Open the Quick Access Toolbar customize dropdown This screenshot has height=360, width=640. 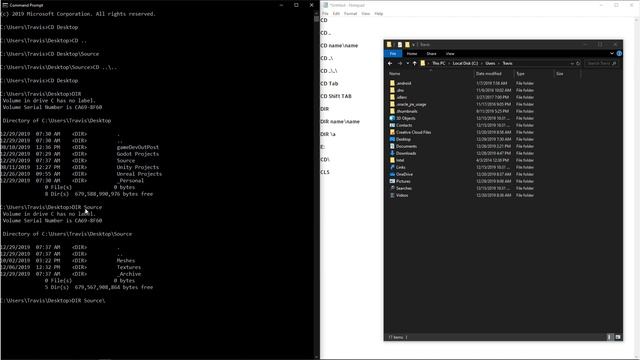pos(413,44)
